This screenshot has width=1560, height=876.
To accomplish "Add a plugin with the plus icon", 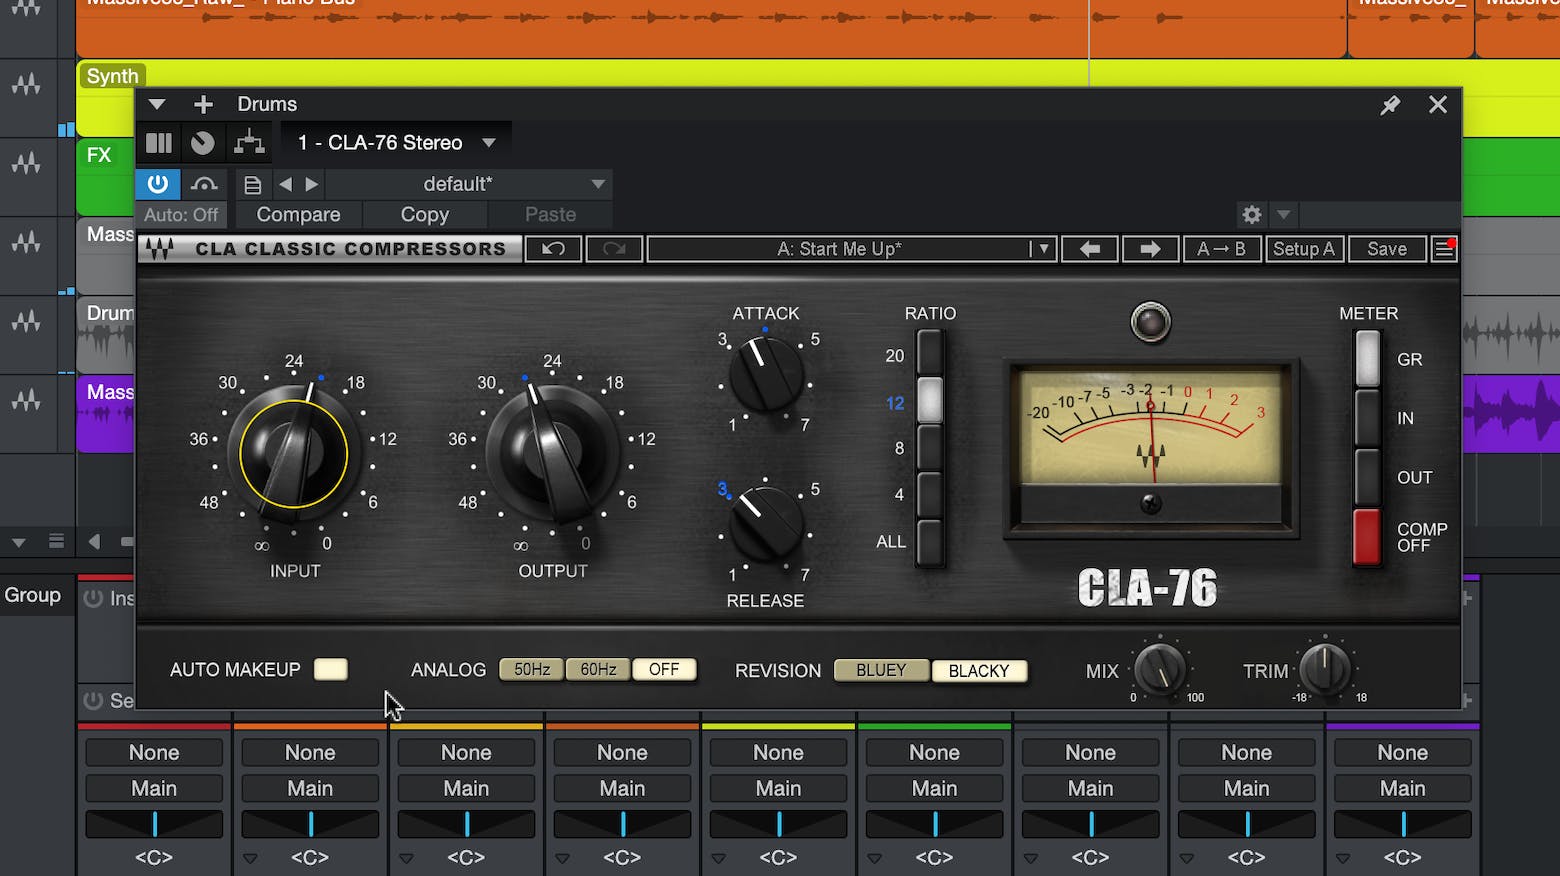I will click(x=203, y=105).
